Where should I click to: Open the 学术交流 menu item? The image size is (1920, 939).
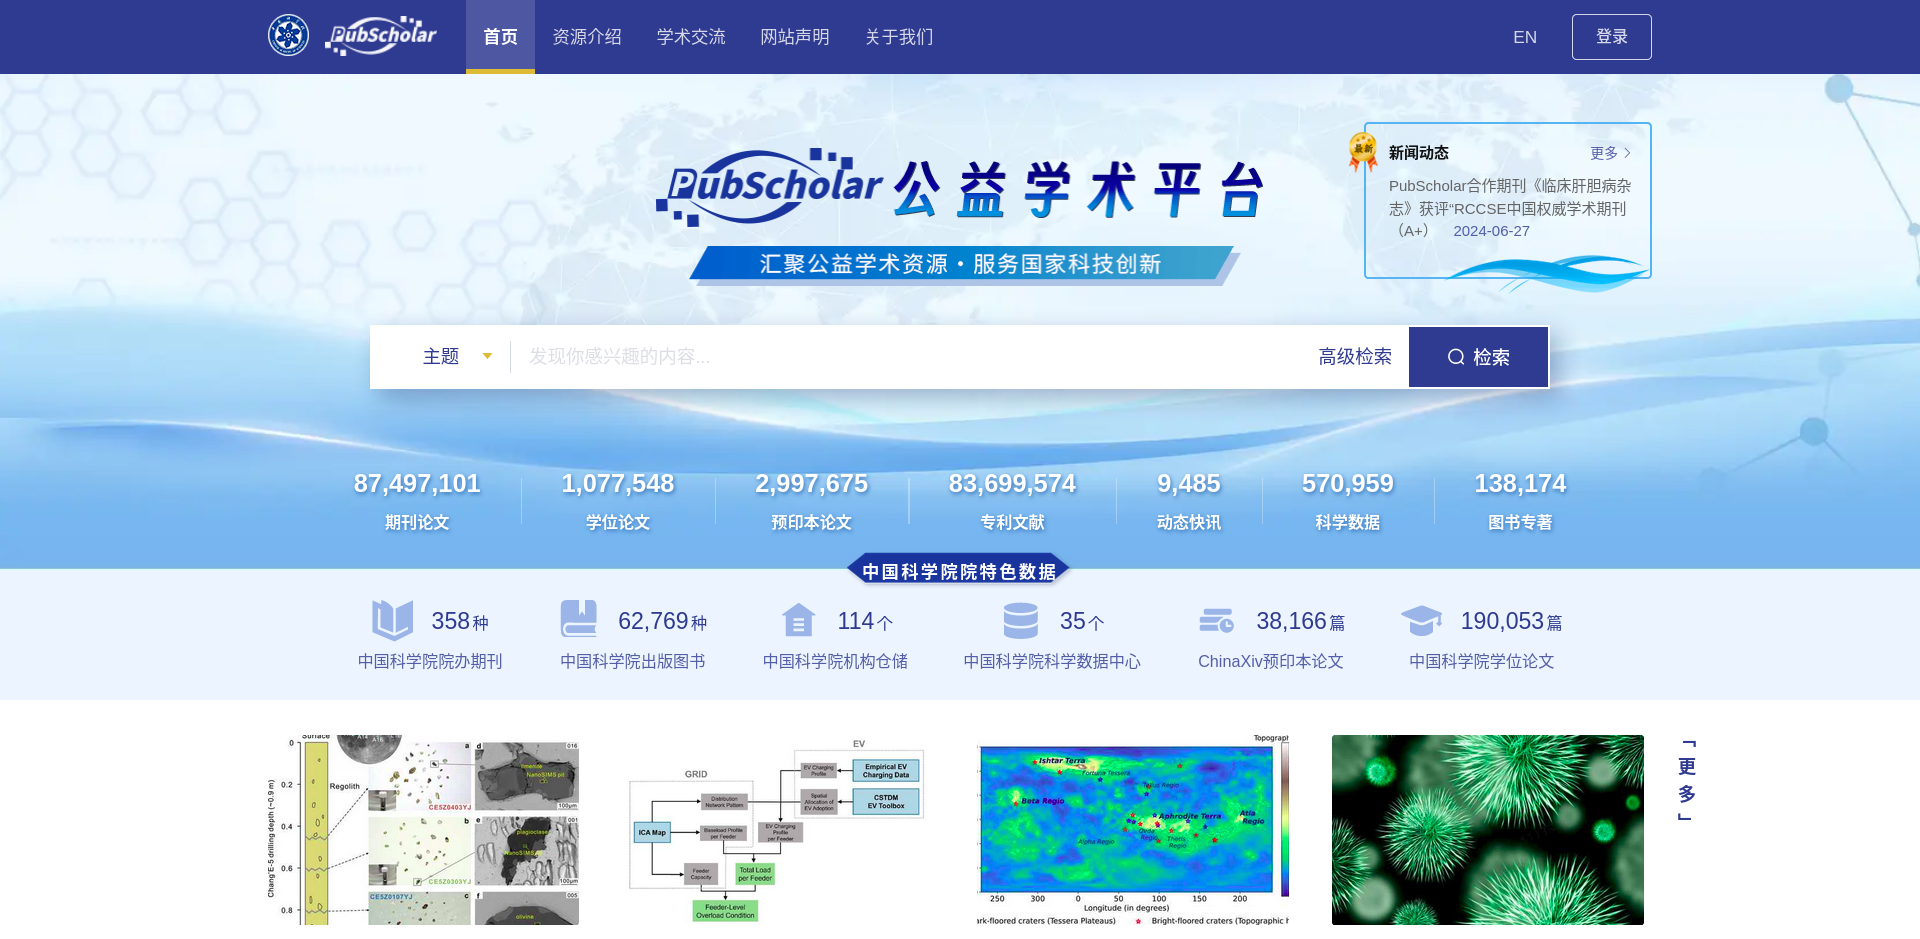coord(691,36)
